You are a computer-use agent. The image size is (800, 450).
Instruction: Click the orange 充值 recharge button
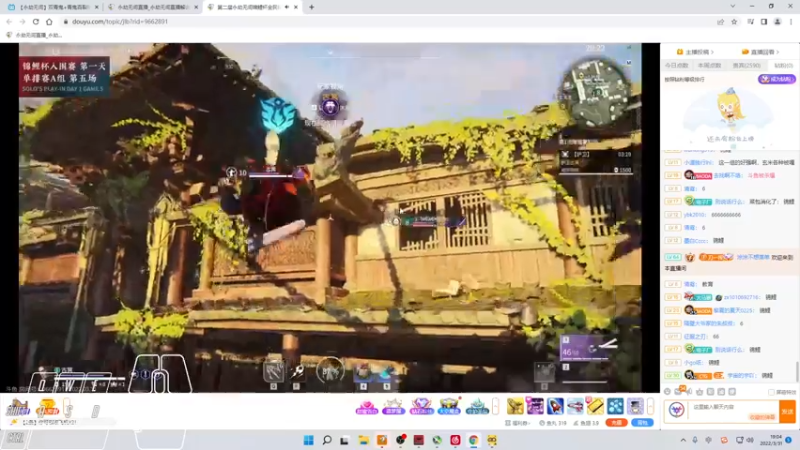[616, 422]
